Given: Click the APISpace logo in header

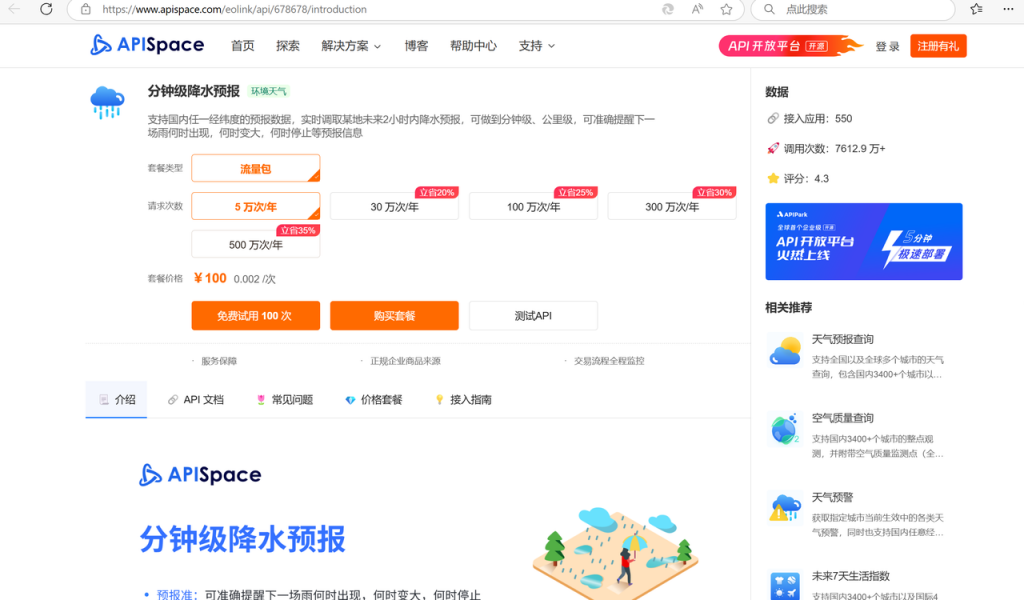Looking at the screenshot, I should (147, 45).
